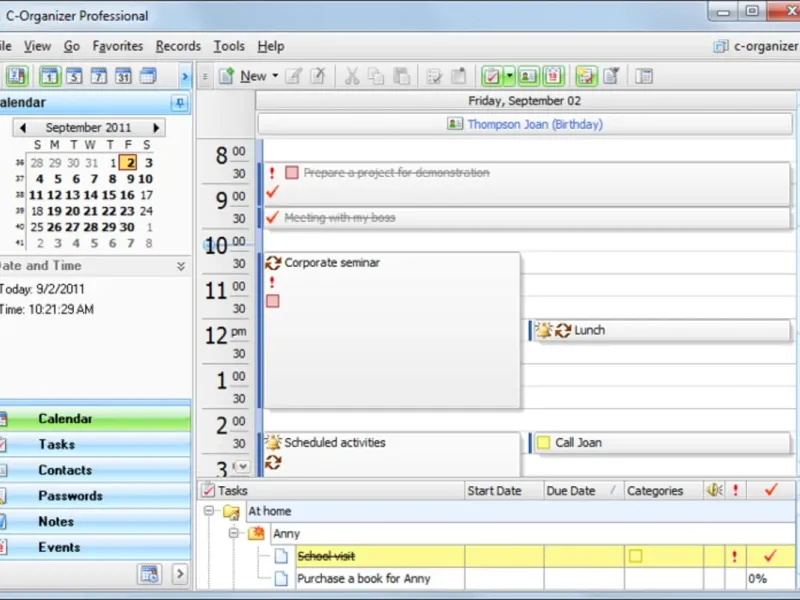Click the first green toolbar icon left of day view
This screenshot has height=600, width=800.
(x=17, y=76)
